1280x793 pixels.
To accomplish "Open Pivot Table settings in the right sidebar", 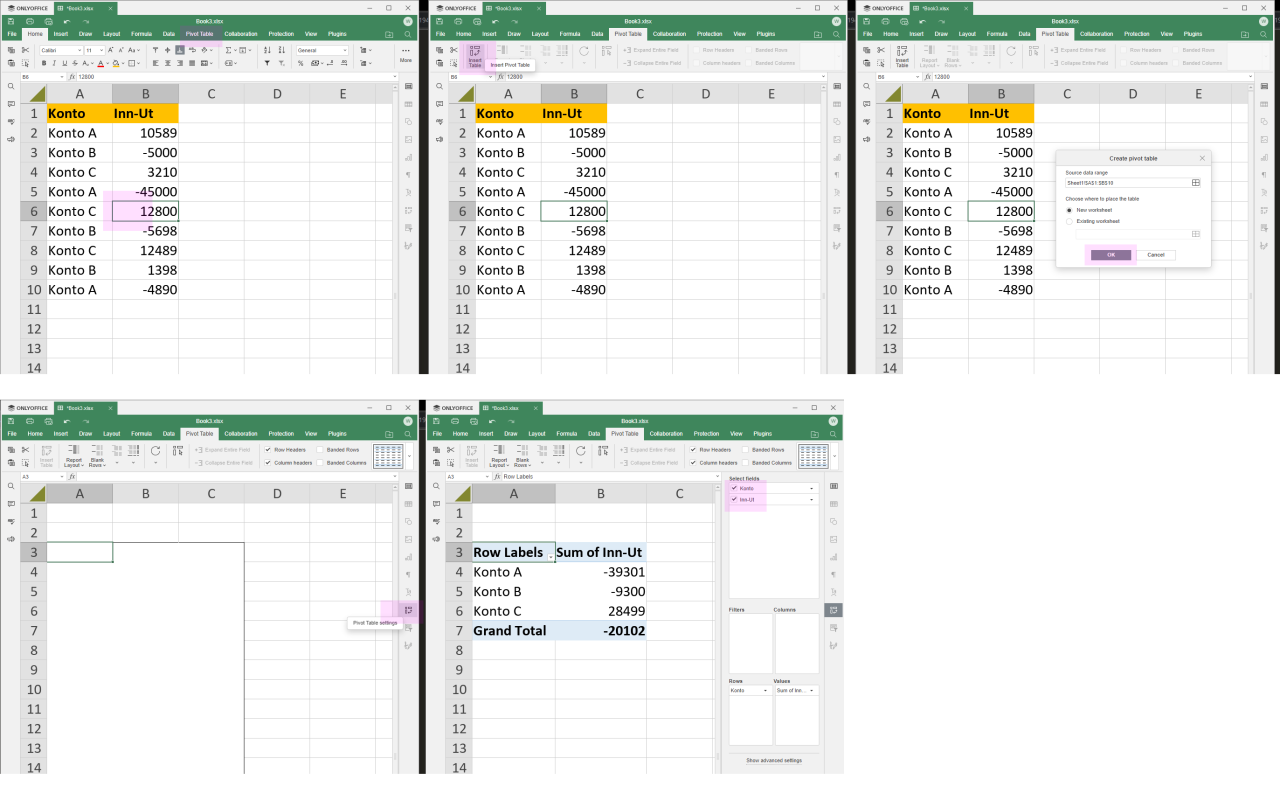I will [x=408, y=610].
